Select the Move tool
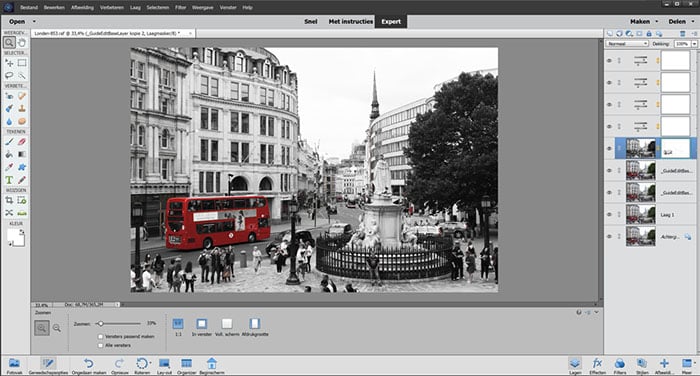This screenshot has width=700, height=376. [x=9, y=63]
